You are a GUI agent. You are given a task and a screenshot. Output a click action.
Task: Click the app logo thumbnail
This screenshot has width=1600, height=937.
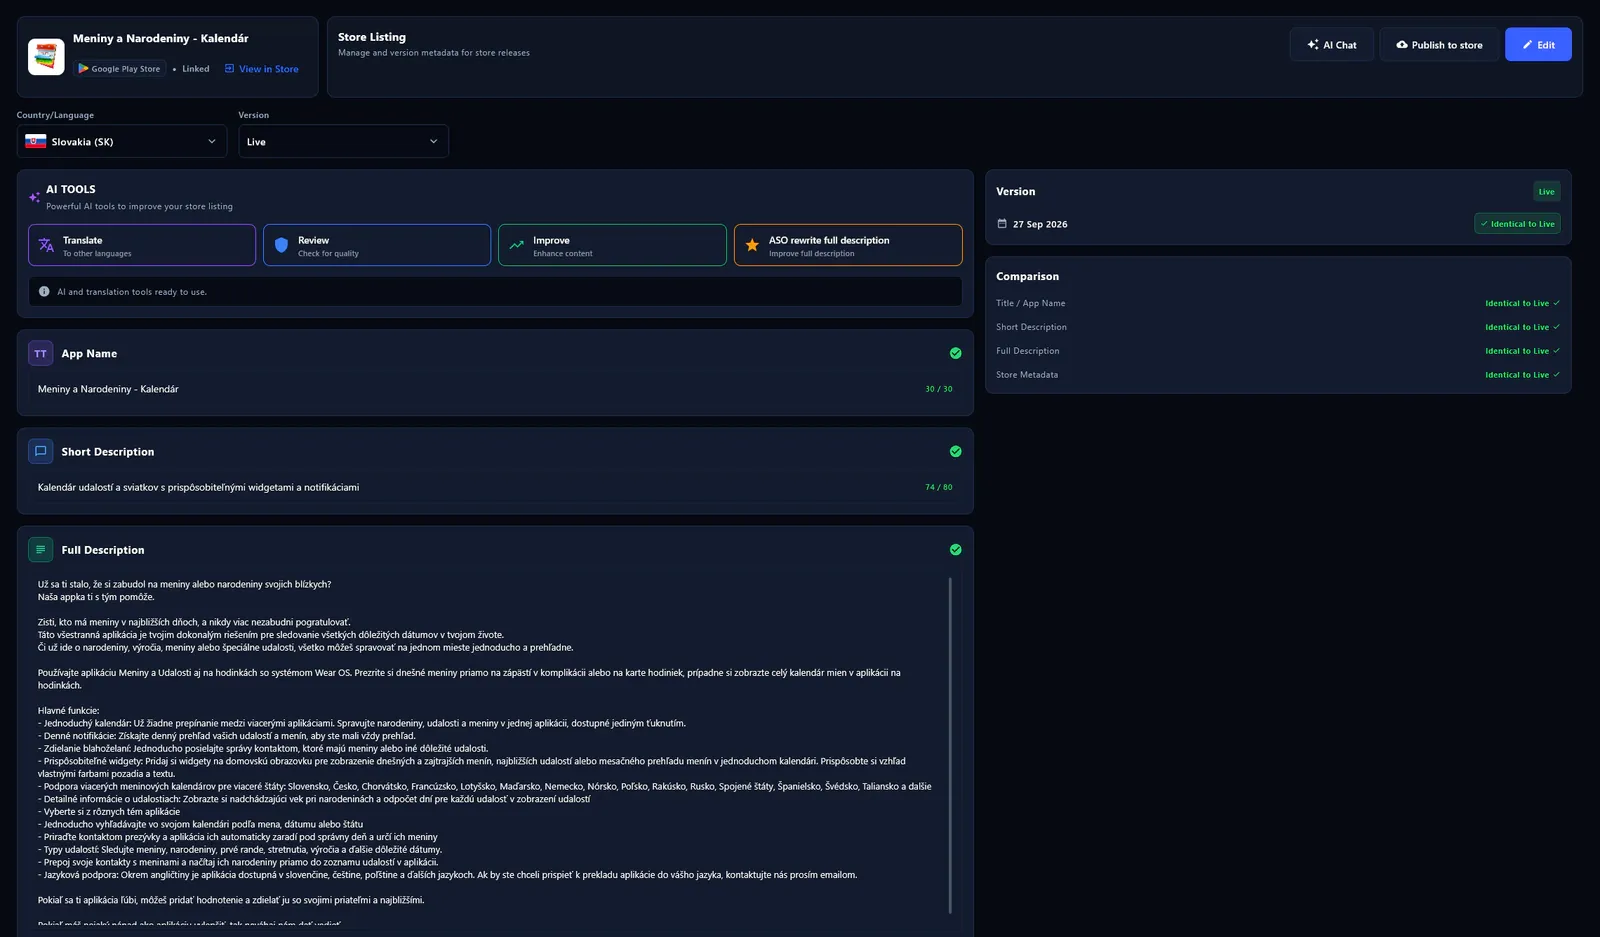pos(46,57)
